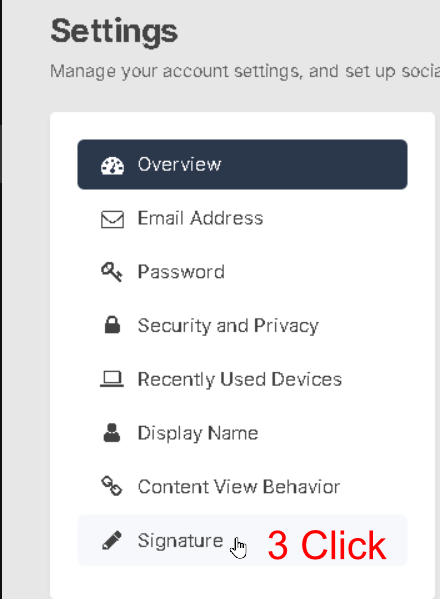
Task: Click the red '3 Click' annotation label
Action: coord(327,545)
